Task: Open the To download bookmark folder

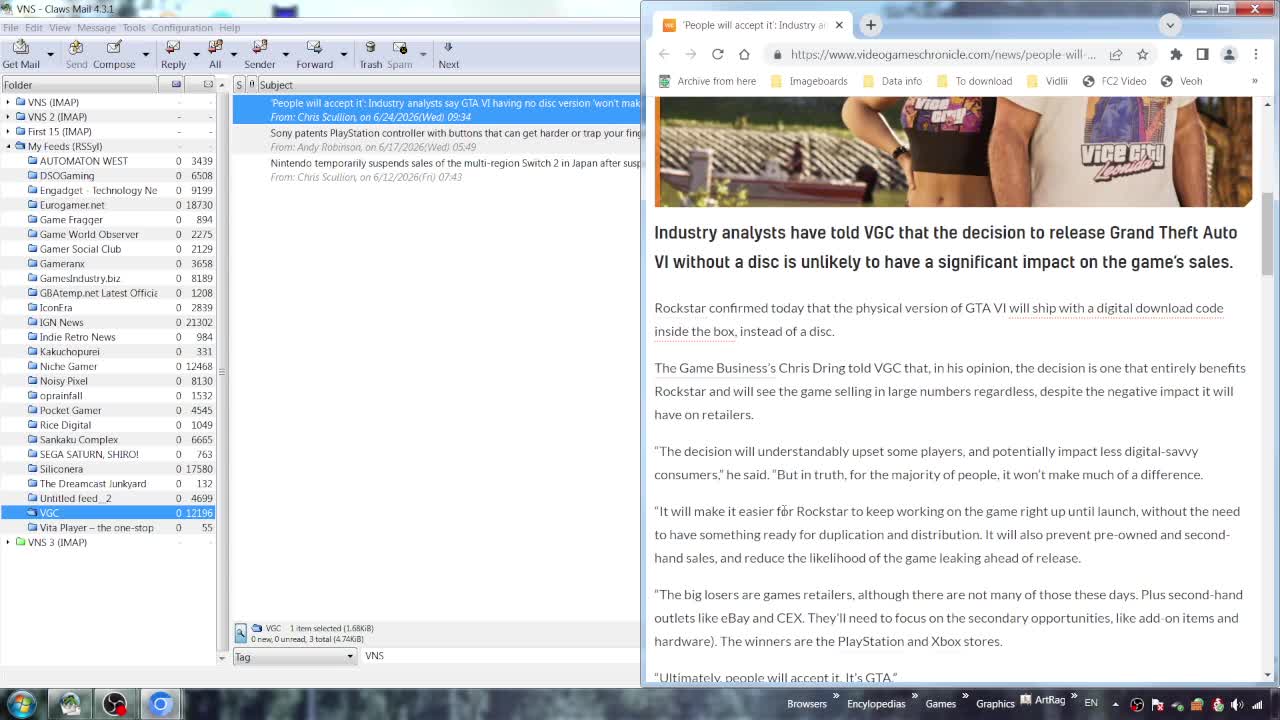Action: pos(974,81)
